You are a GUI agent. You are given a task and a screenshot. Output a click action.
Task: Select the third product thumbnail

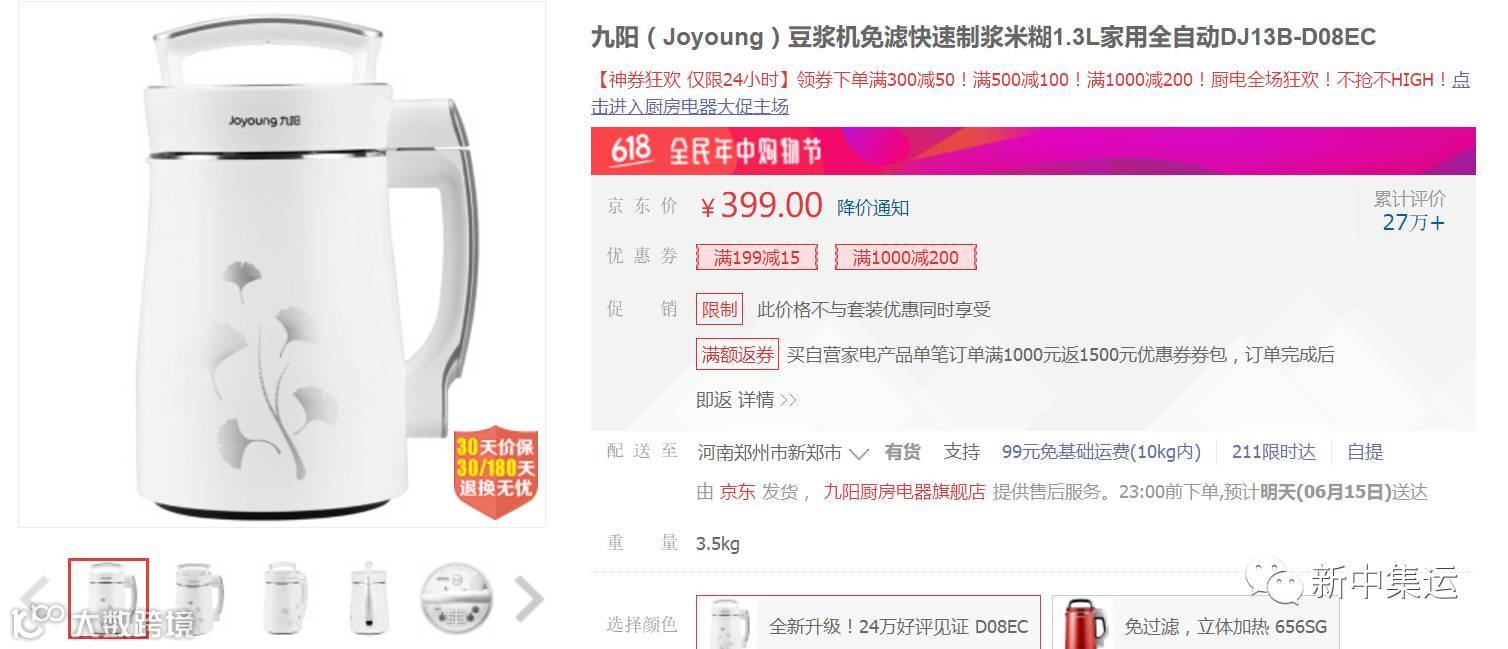coord(285,598)
